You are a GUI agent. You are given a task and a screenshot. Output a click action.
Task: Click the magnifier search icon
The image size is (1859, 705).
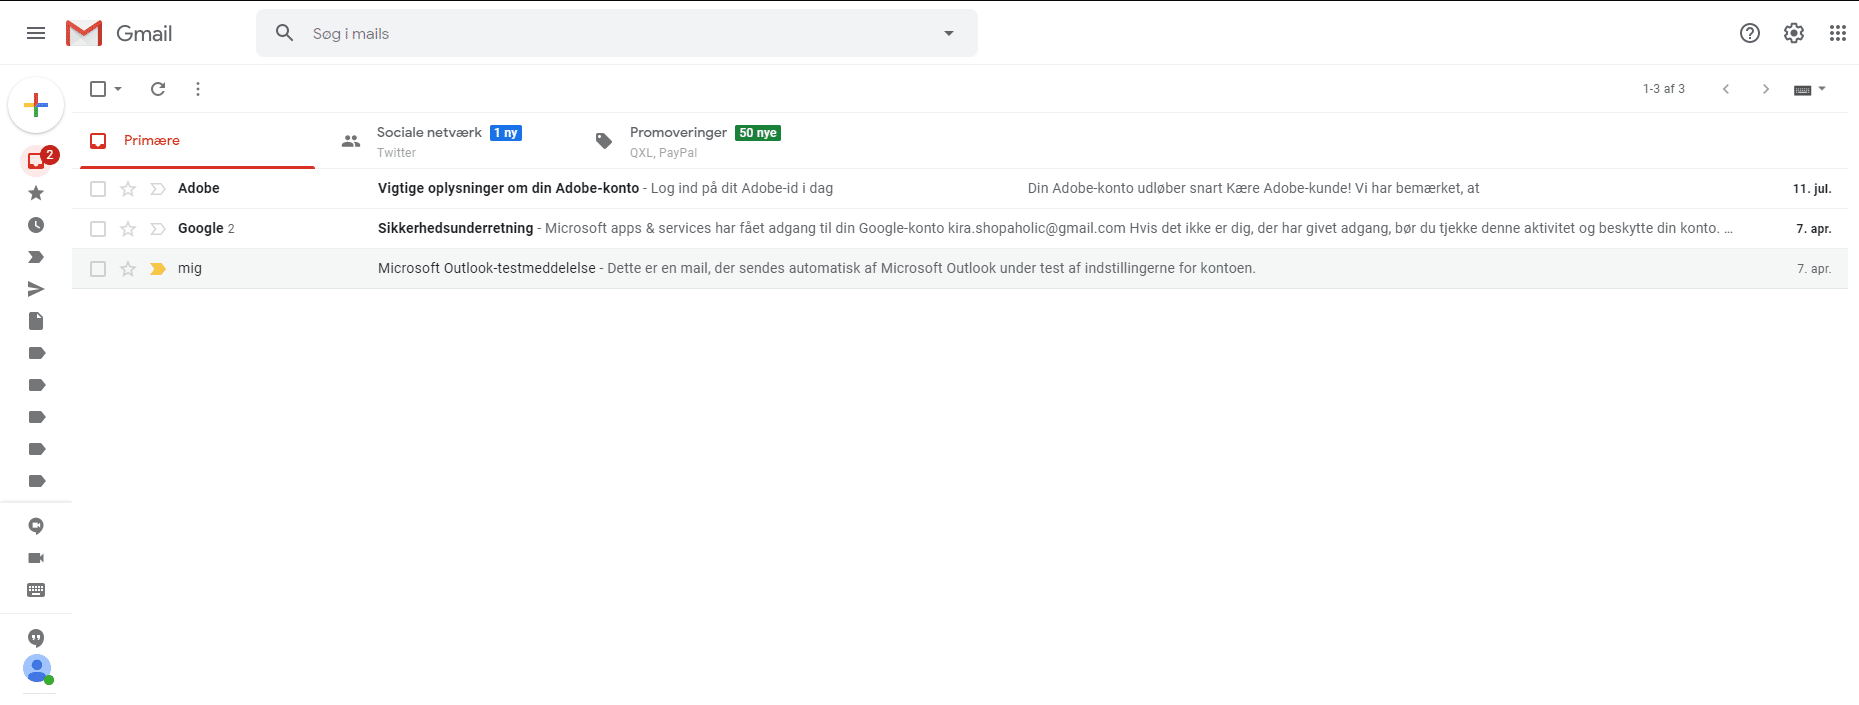(x=285, y=33)
